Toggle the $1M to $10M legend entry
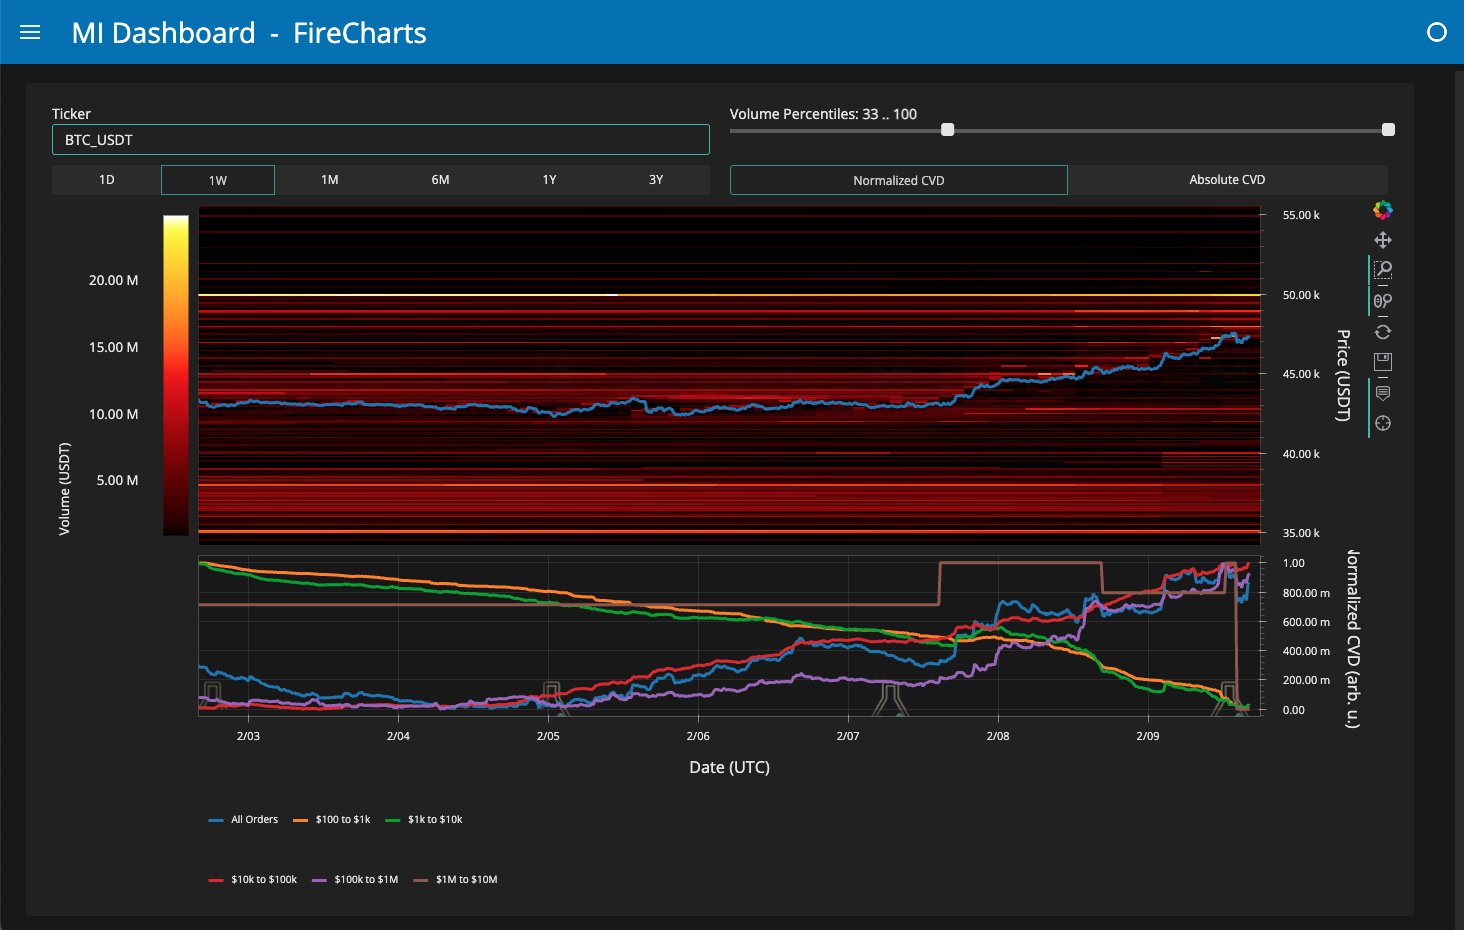Screen dimensions: 1464x930 pos(455,880)
